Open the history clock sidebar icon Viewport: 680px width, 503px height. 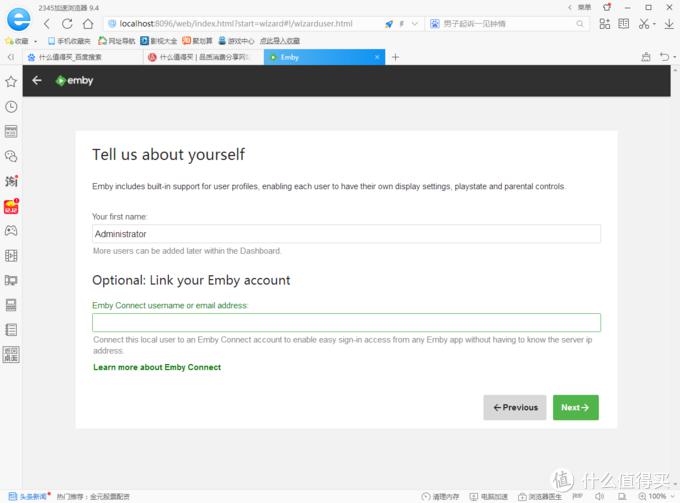(x=11, y=107)
